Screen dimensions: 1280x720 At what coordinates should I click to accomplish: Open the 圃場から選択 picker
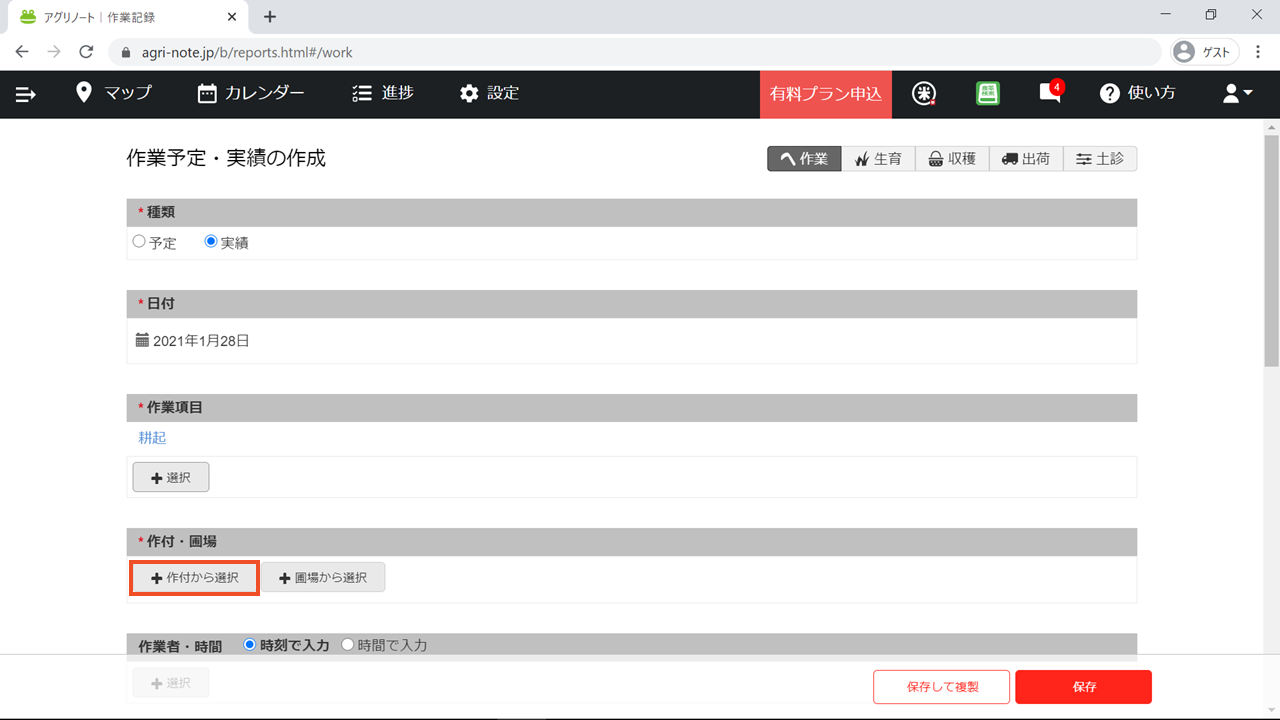pyautogui.click(x=323, y=578)
